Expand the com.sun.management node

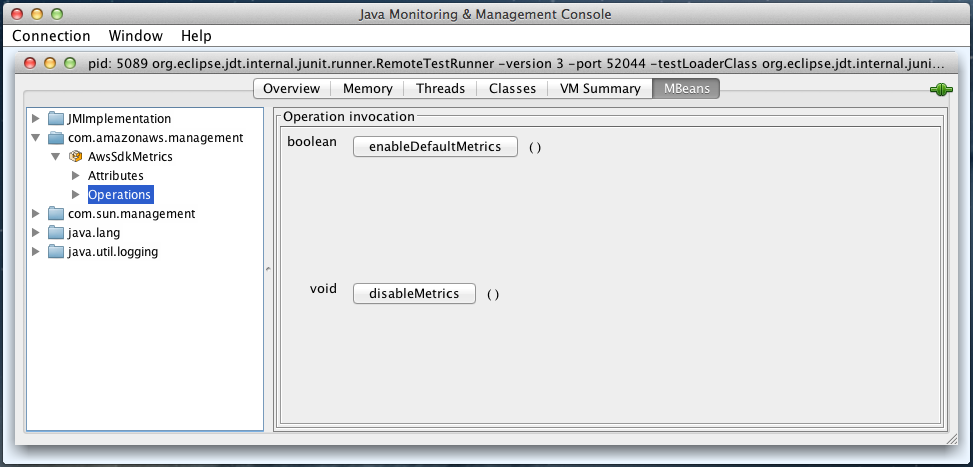click(x=35, y=213)
